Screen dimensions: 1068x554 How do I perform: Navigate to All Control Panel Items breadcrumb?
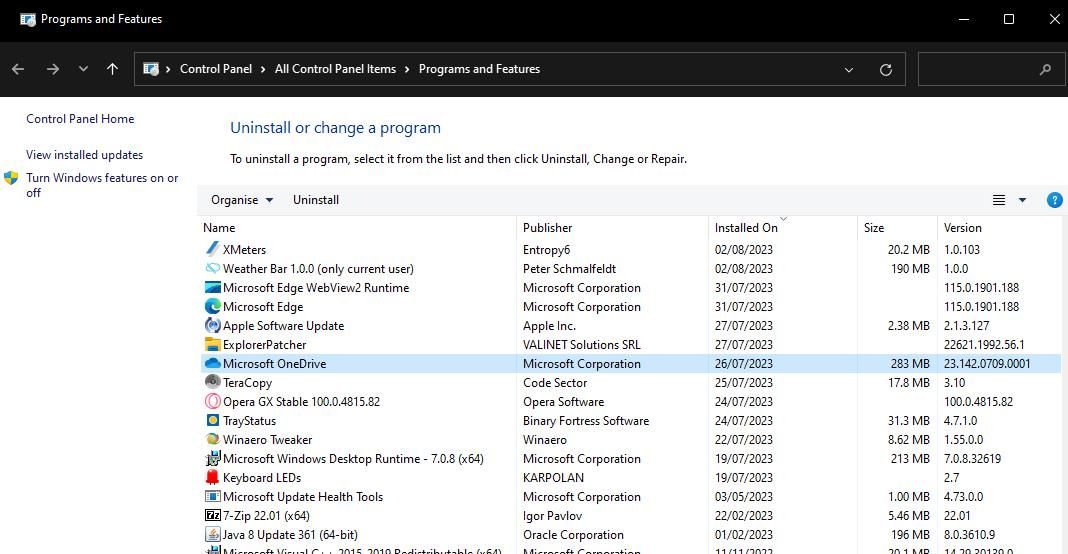pyautogui.click(x=335, y=69)
